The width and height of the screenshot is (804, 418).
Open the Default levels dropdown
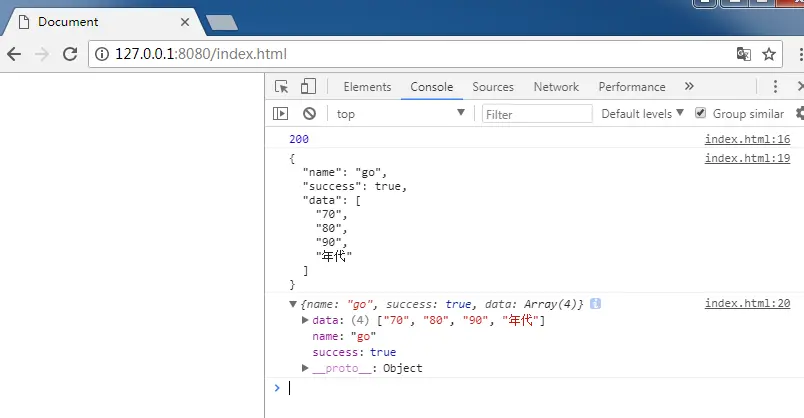coord(642,113)
